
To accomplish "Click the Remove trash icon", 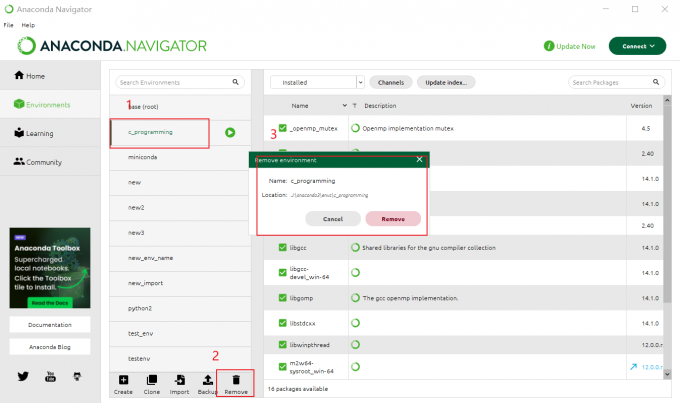I will pos(236,380).
